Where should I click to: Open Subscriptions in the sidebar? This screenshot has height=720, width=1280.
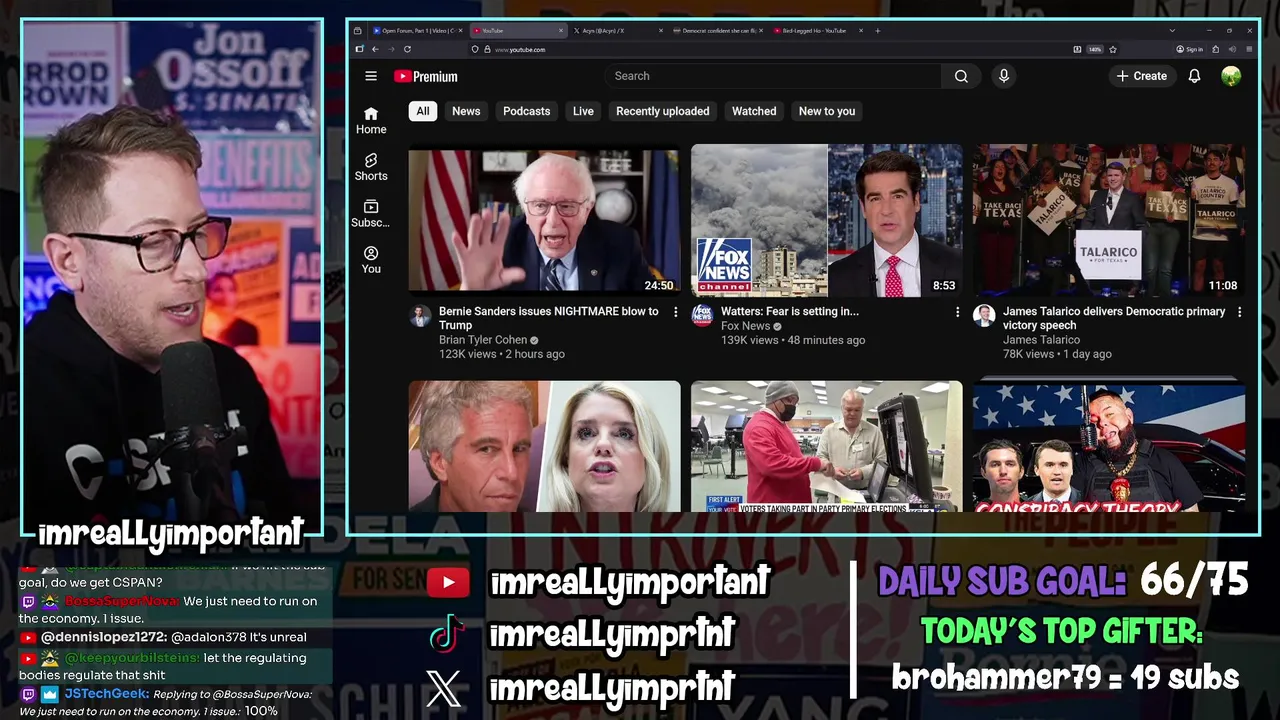click(x=371, y=213)
